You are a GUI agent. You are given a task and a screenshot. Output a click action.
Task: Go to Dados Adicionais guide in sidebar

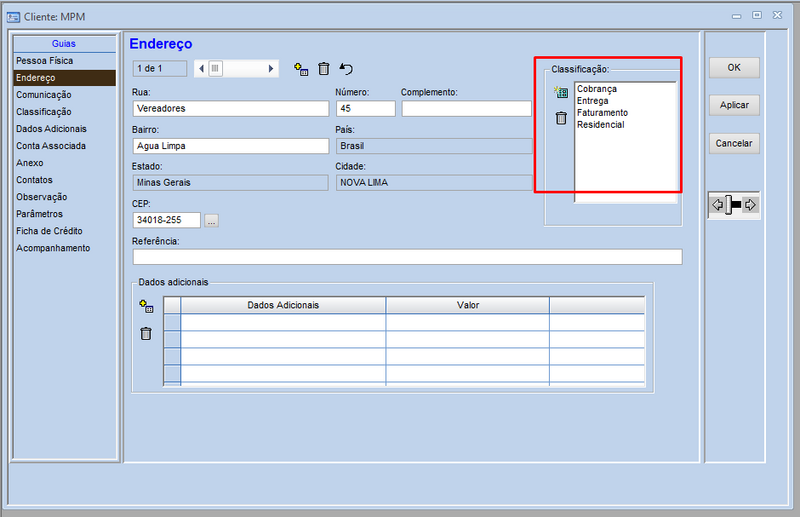tap(65, 129)
